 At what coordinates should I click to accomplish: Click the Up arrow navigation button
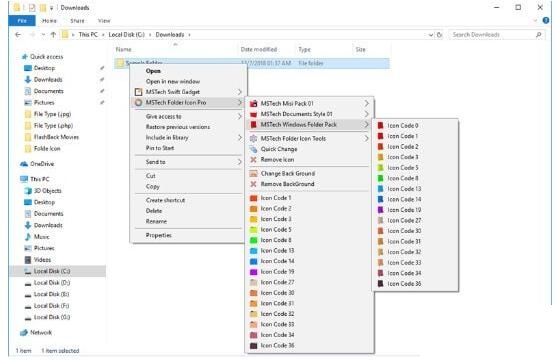[54, 35]
